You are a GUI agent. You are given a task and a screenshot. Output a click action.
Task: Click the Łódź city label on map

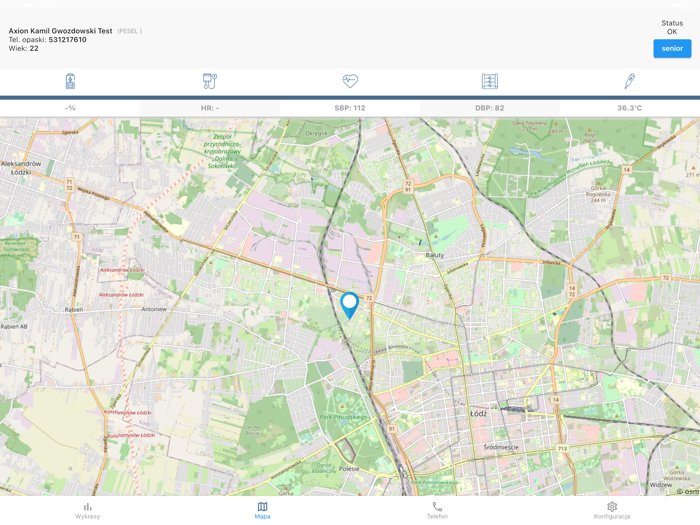tap(478, 413)
